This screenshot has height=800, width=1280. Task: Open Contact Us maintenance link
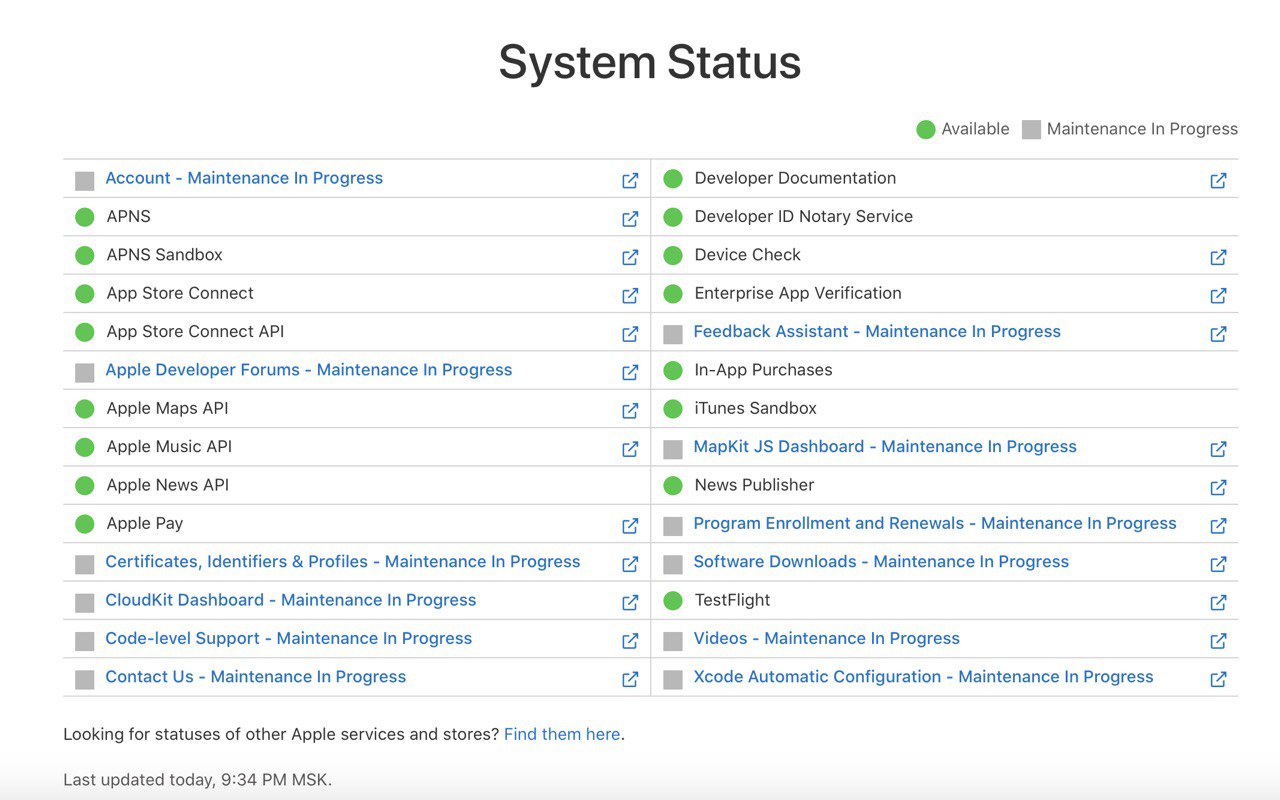pyautogui.click(x=256, y=677)
